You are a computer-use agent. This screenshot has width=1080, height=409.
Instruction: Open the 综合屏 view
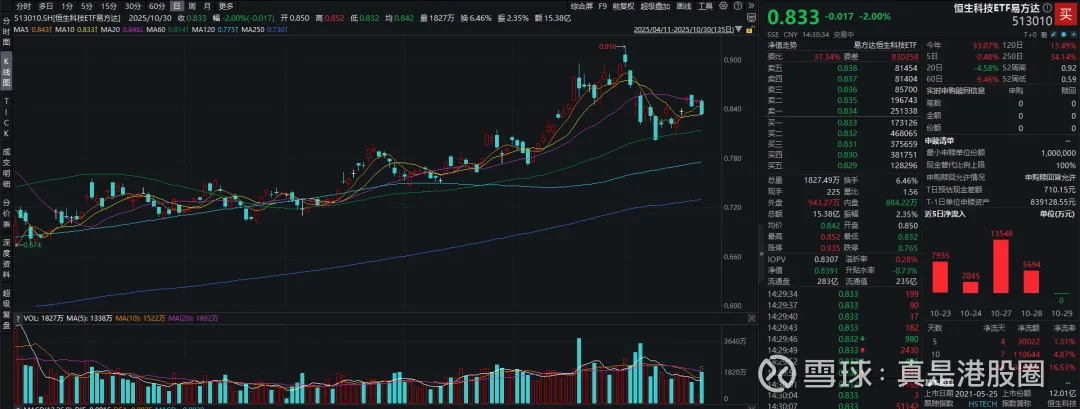pos(582,6)
